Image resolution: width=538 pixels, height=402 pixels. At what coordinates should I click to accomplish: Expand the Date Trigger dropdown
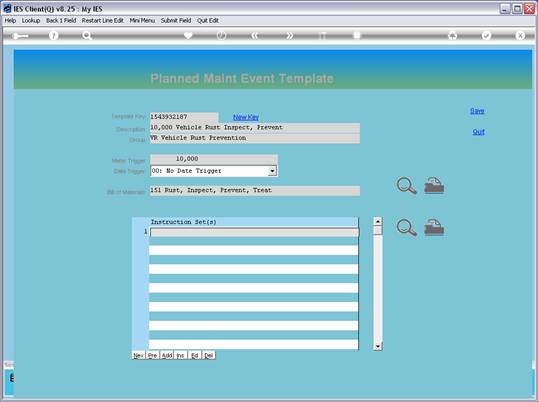[272, 171]
